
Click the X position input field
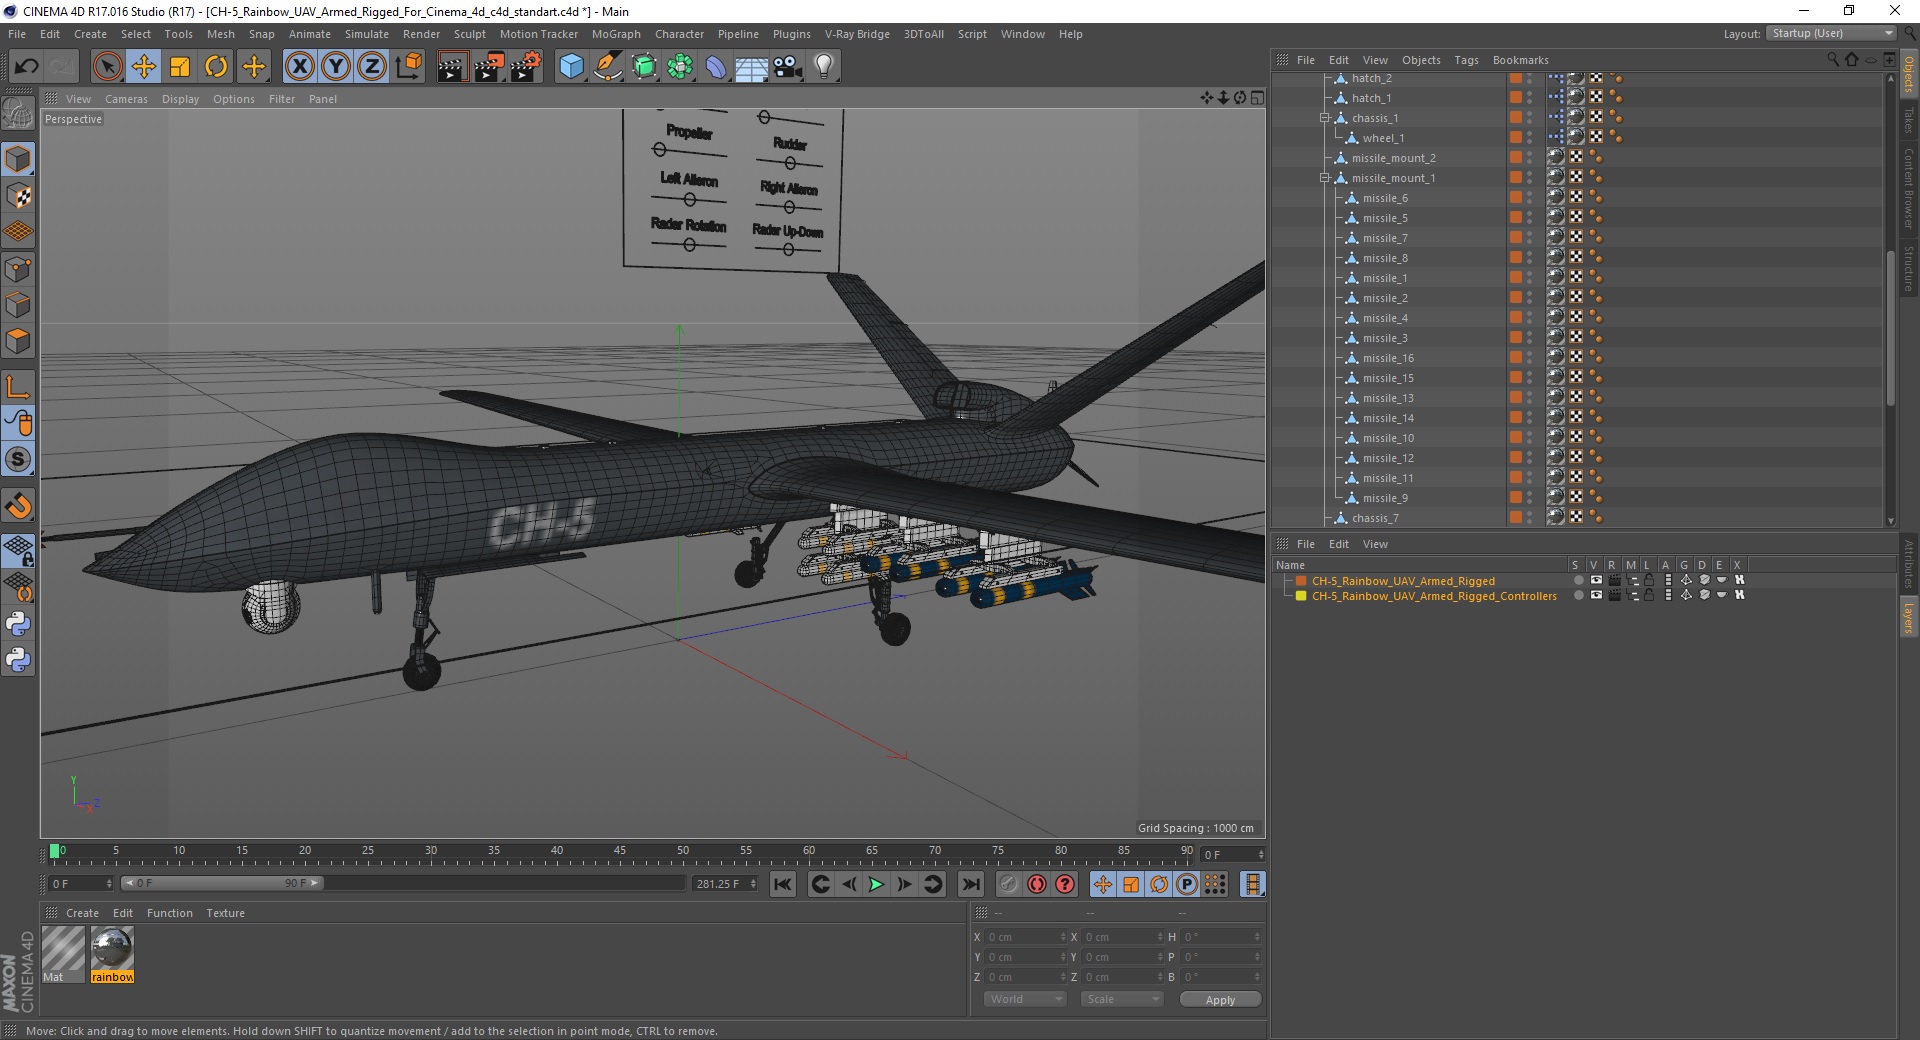coord(1026,937)
